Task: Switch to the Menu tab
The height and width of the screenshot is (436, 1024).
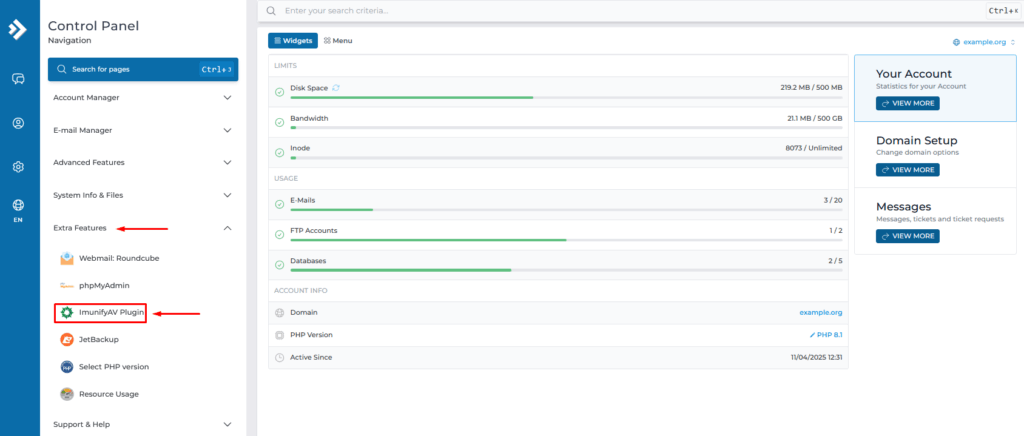Action: (338, 41)
